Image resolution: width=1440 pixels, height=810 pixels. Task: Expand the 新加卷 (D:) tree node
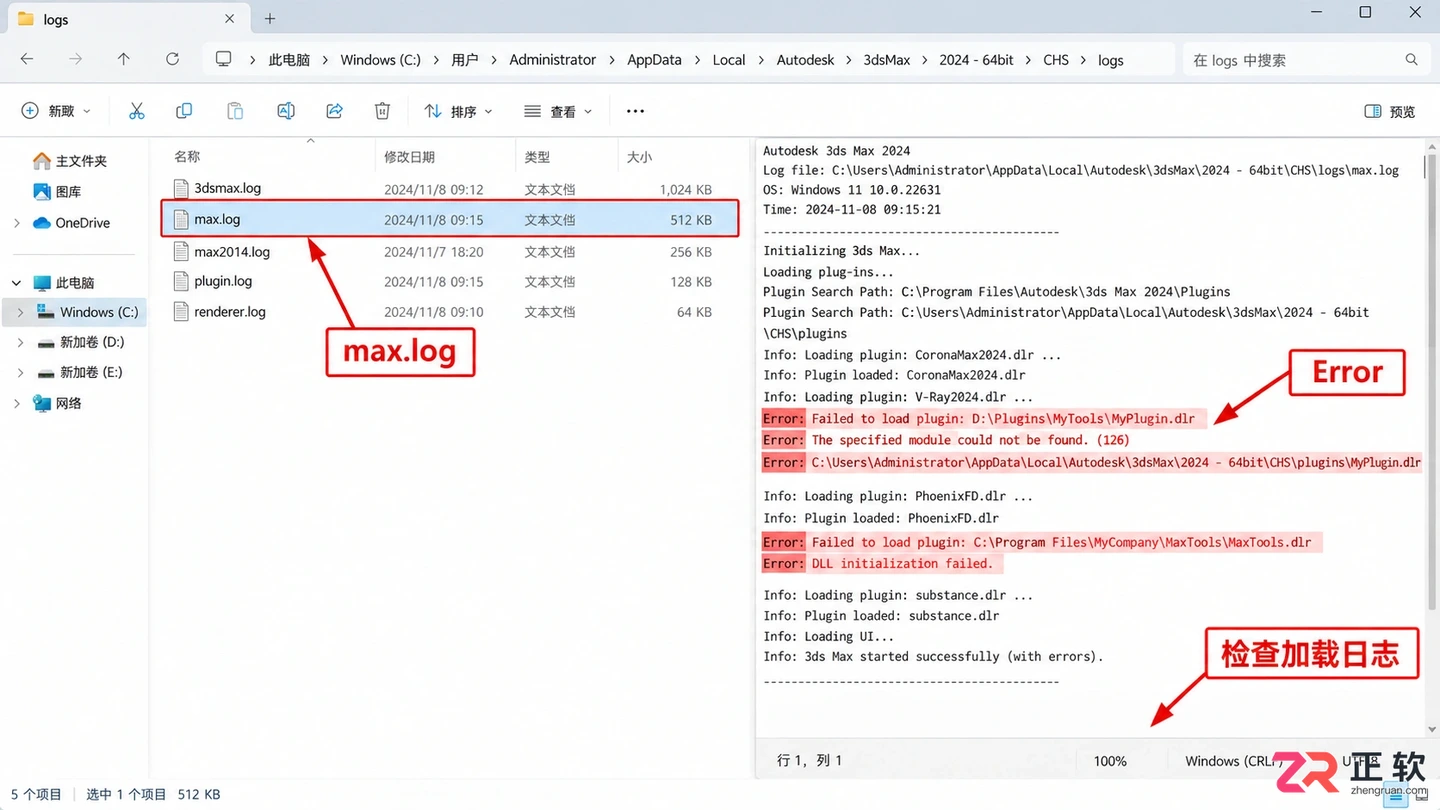pyautogui.click(x=21, y=342)
